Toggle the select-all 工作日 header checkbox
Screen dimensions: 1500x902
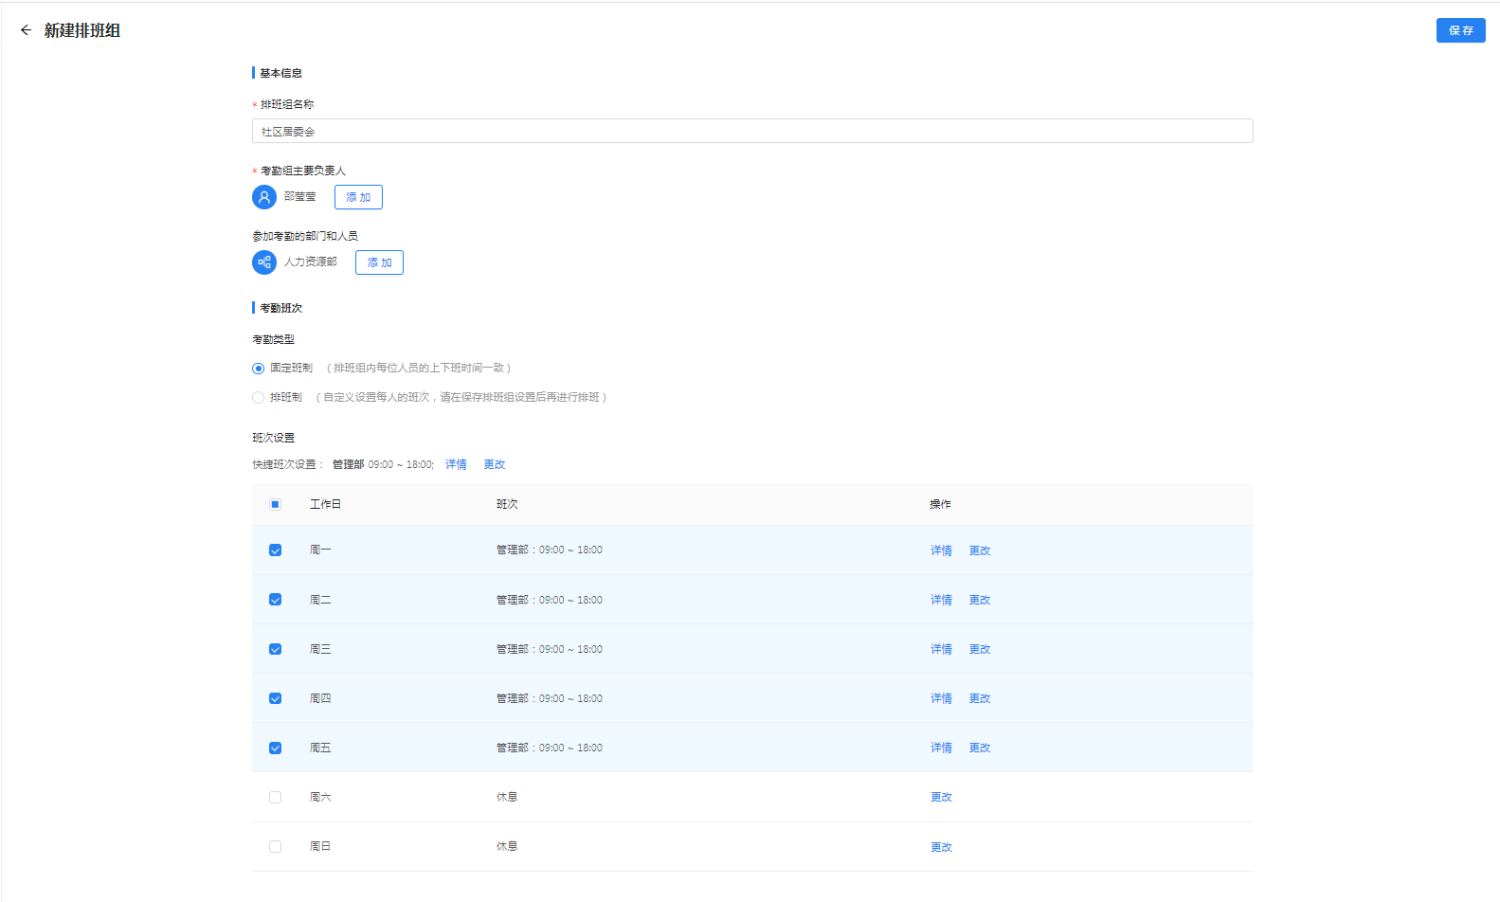[x=275, y=504]
